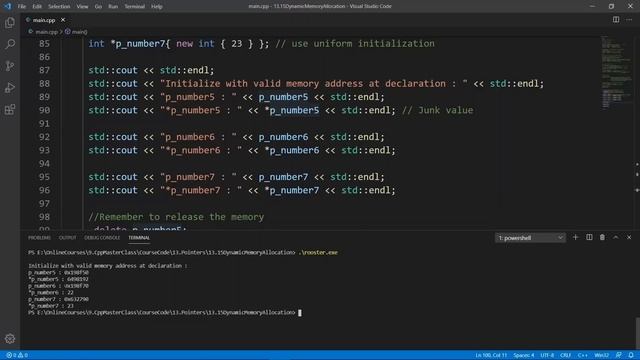The image size is (640, 360).
Task: Place cursor at the terminal prompt
Action: 300,313
